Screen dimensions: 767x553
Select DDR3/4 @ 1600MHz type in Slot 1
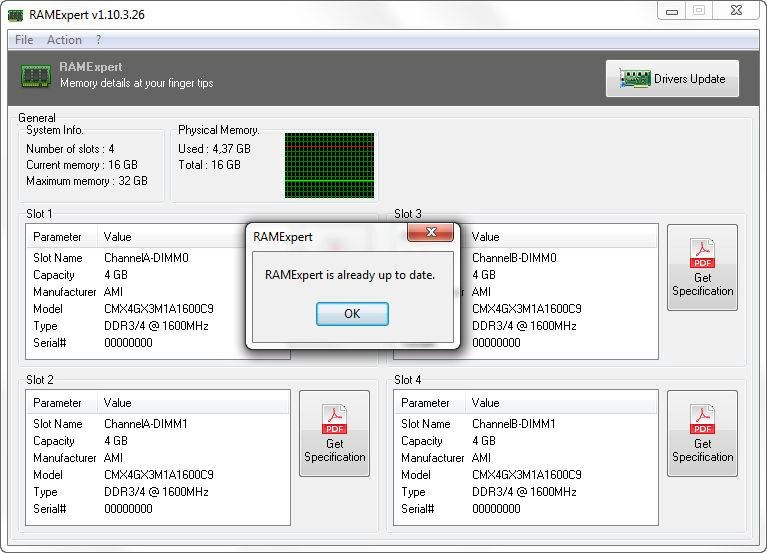pos(157,326)
